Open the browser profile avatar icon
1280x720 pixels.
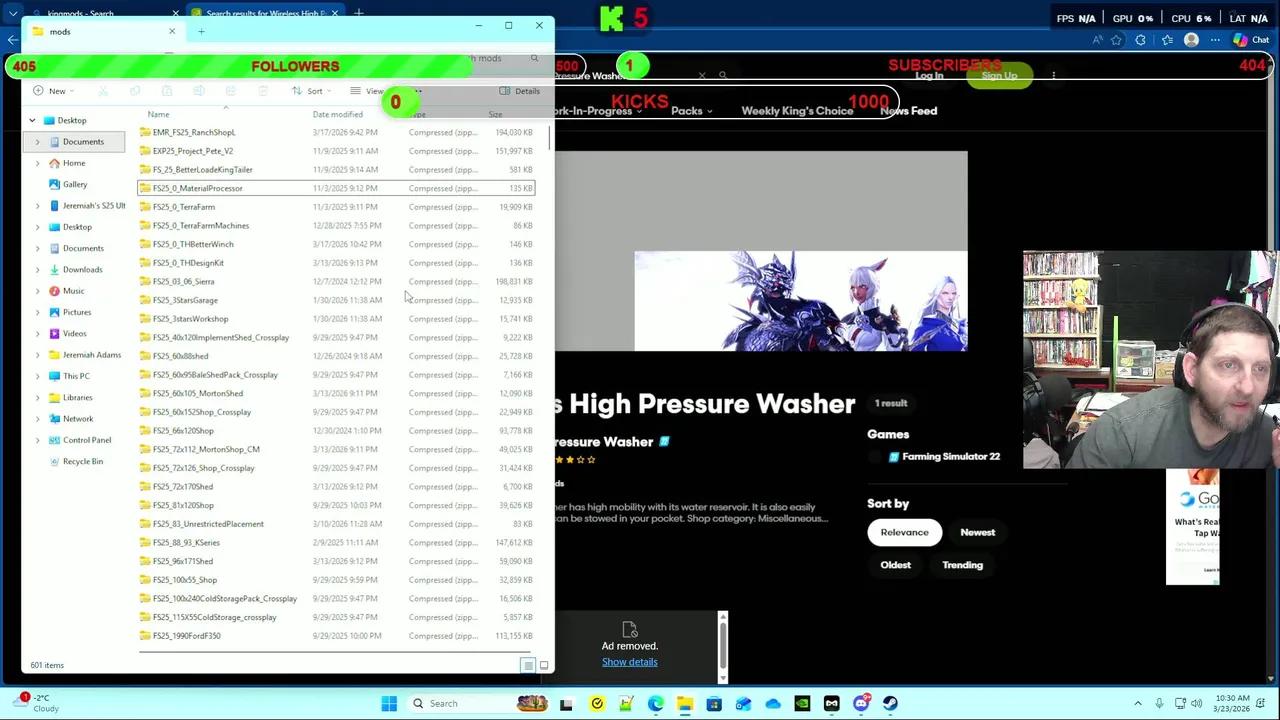coord(1191,40)
